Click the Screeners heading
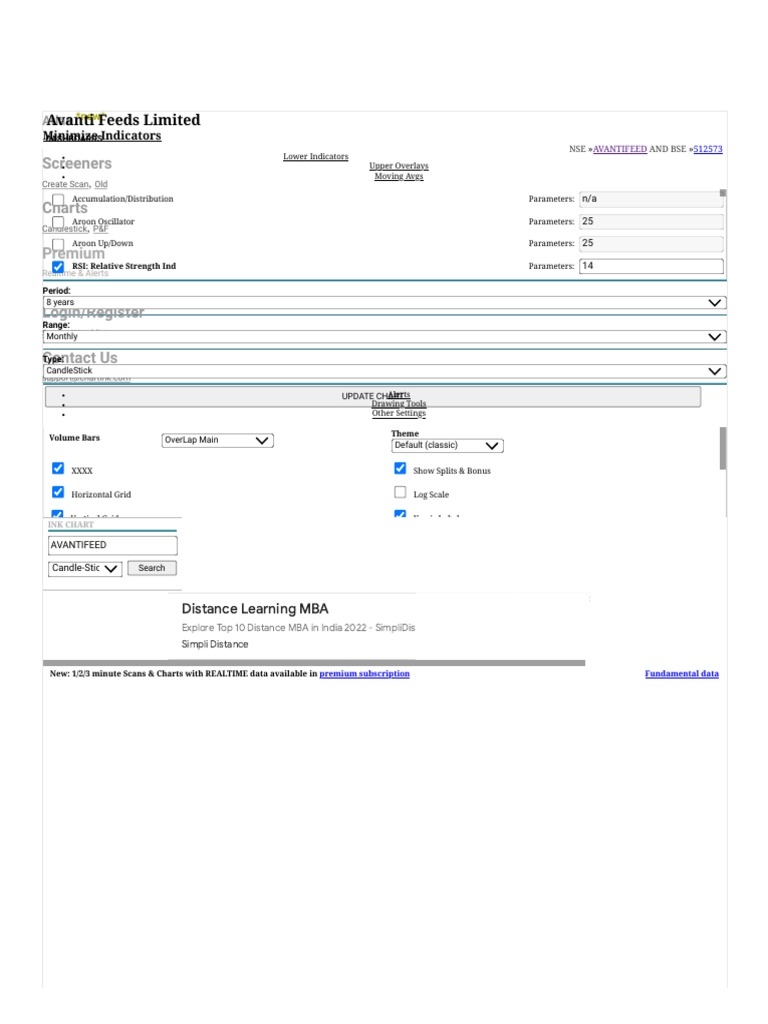 77,163
